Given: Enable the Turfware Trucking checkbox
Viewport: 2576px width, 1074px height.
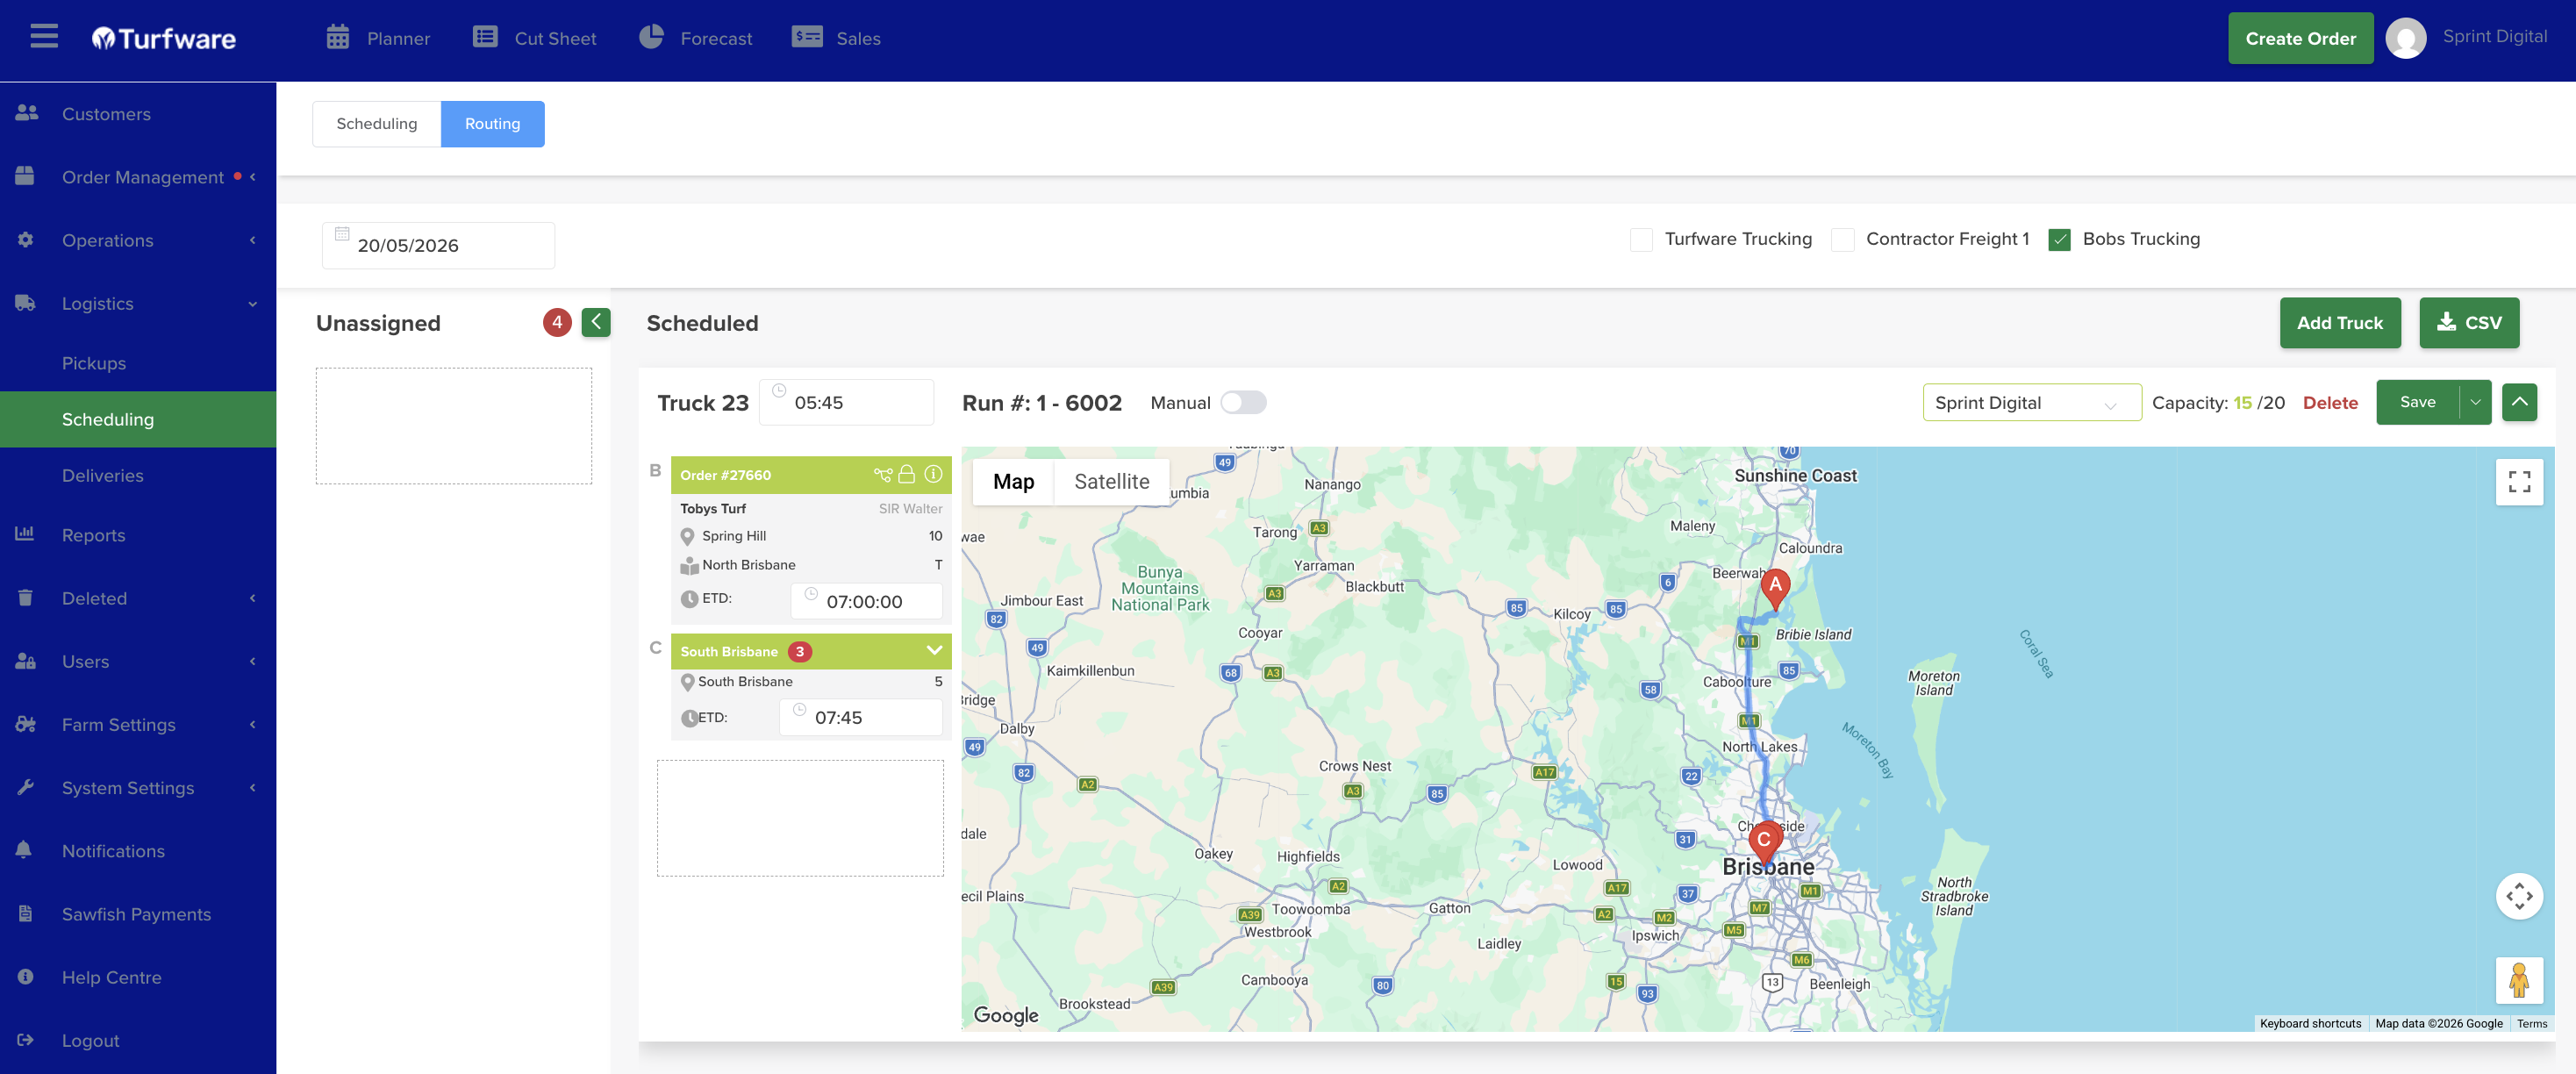Looking at the screenshot, I should tap(1641, 239).
